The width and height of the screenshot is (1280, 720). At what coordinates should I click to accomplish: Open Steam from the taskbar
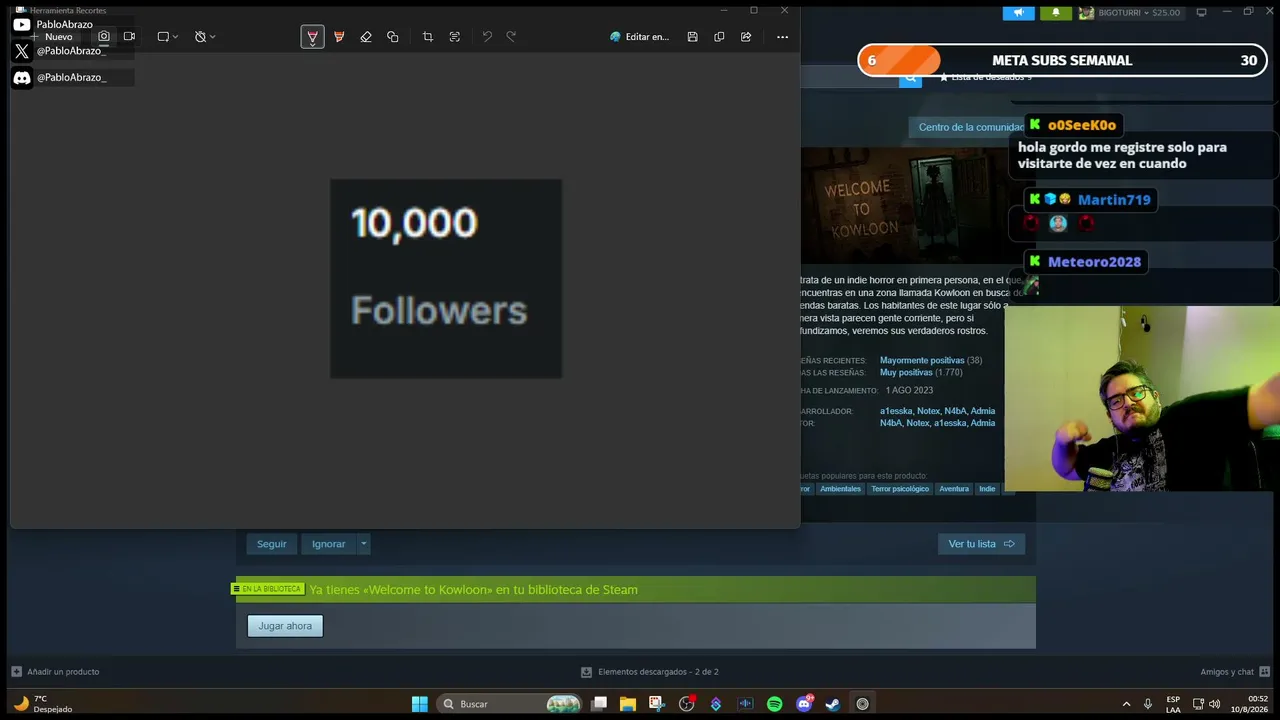pyautogui.click(x=832, y=704)
